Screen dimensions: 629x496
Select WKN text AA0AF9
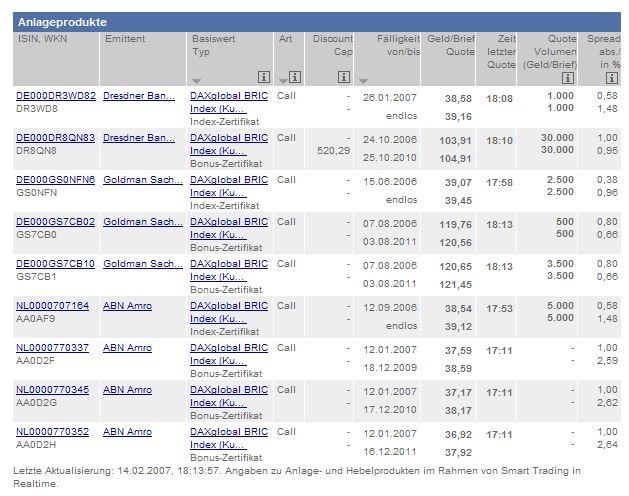35,319
